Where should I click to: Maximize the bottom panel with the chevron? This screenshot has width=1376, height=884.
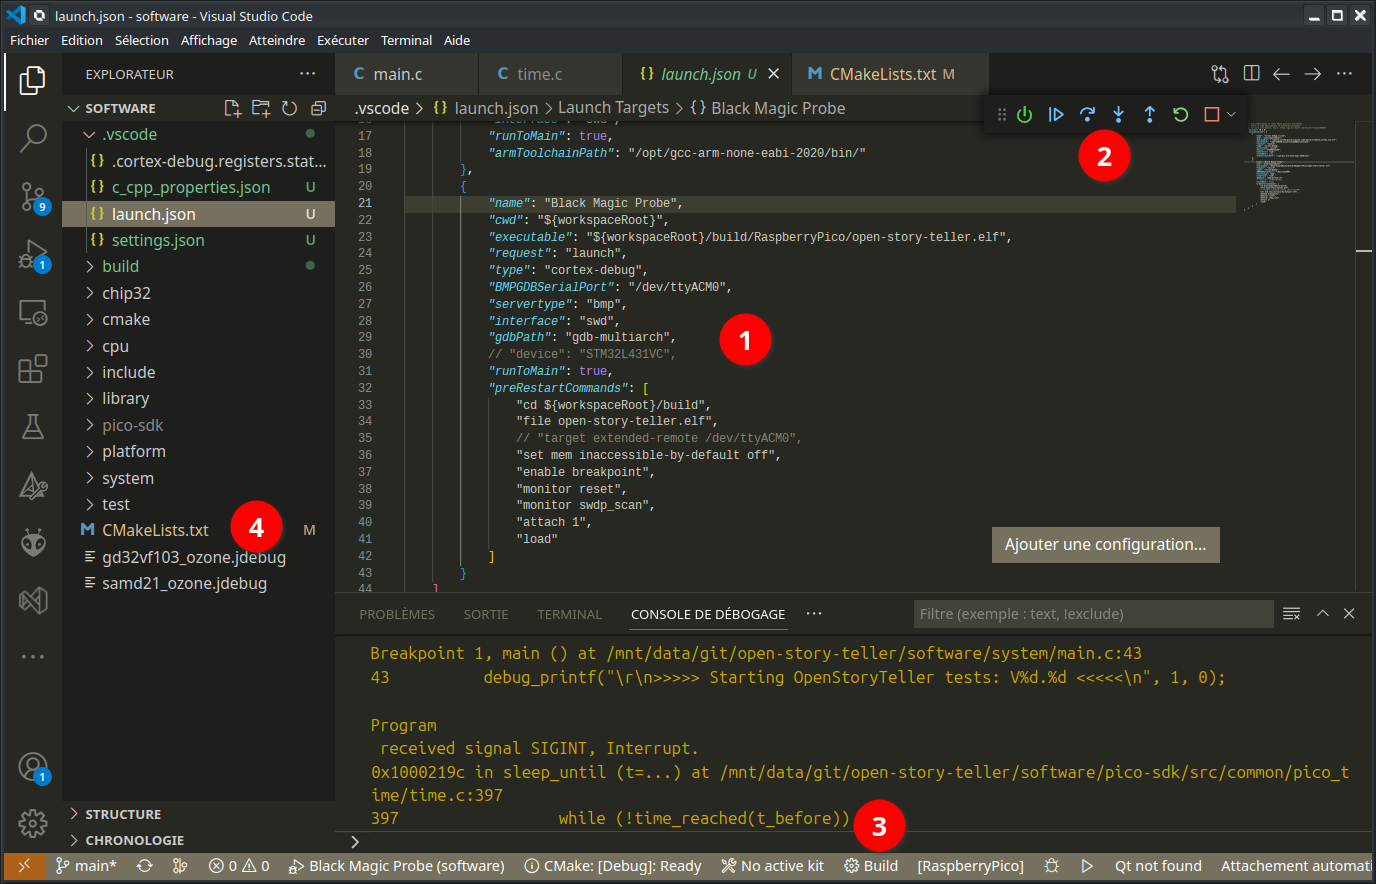coord(1322,613)
